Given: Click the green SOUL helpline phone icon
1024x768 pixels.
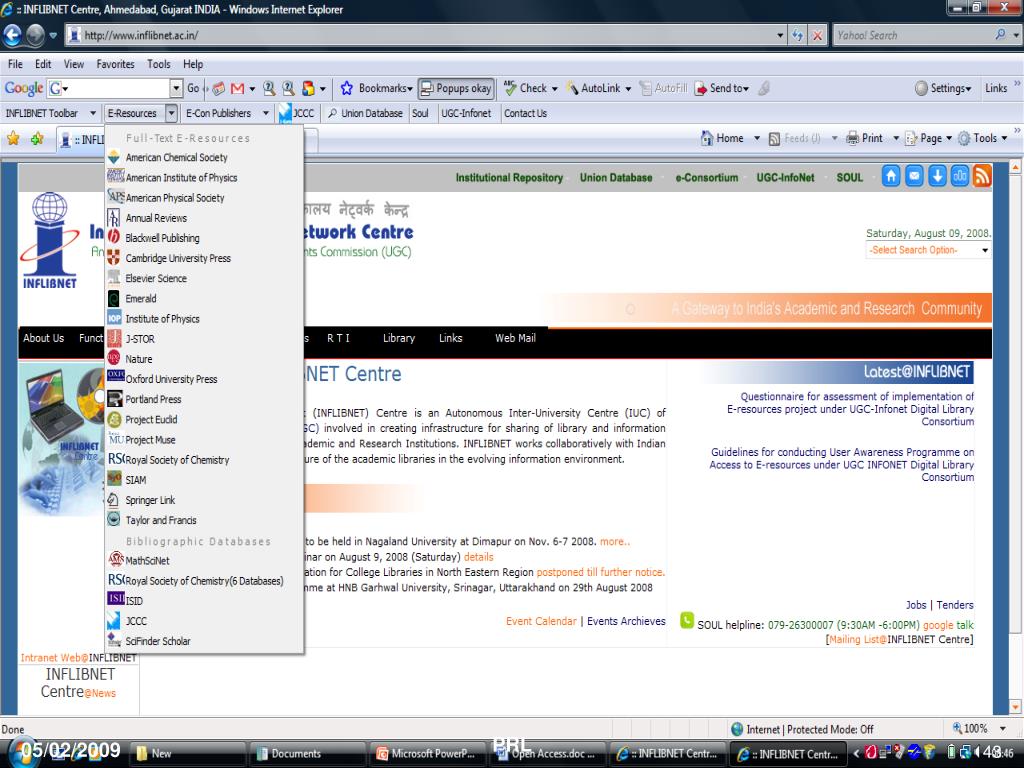Looking at the screenshot, I should (x=687, y=620).
